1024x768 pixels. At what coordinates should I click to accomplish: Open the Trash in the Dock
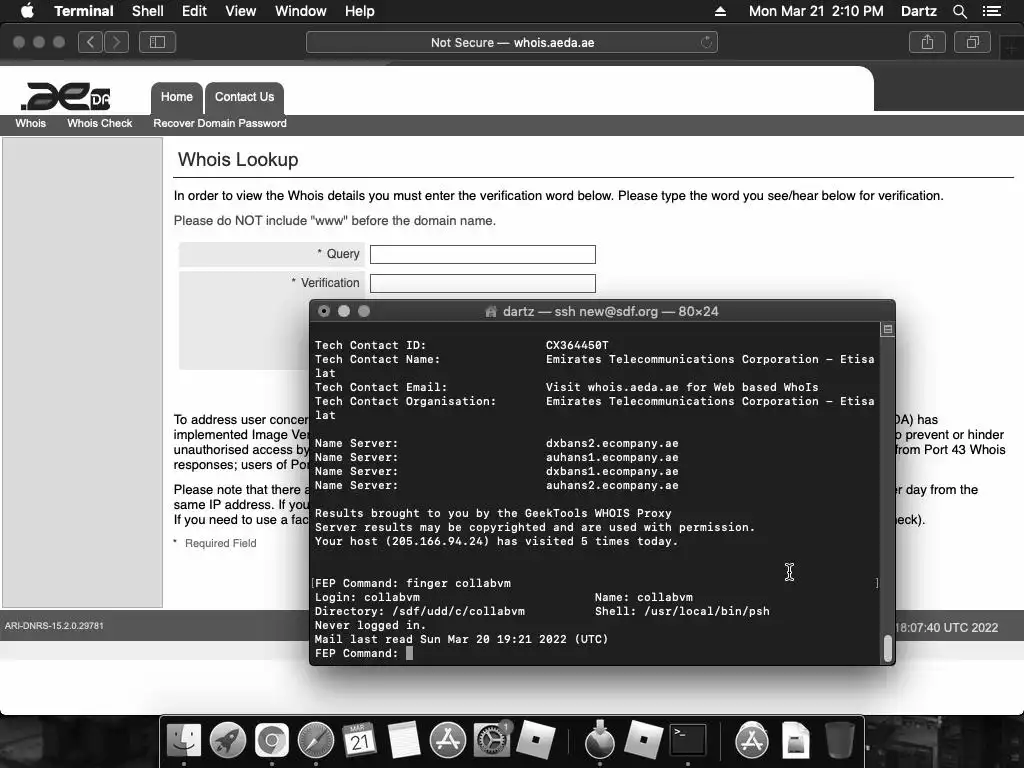pos(839,740)
